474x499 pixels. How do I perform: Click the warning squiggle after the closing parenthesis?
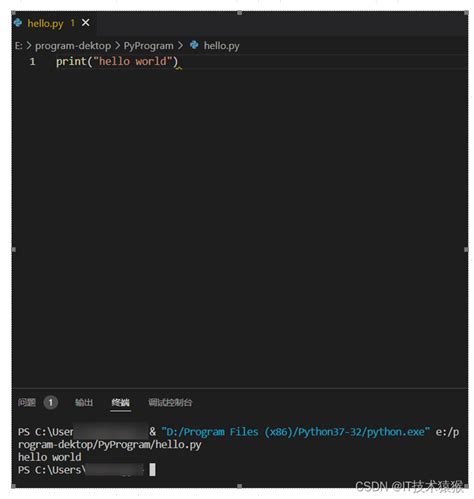[179, 68]
